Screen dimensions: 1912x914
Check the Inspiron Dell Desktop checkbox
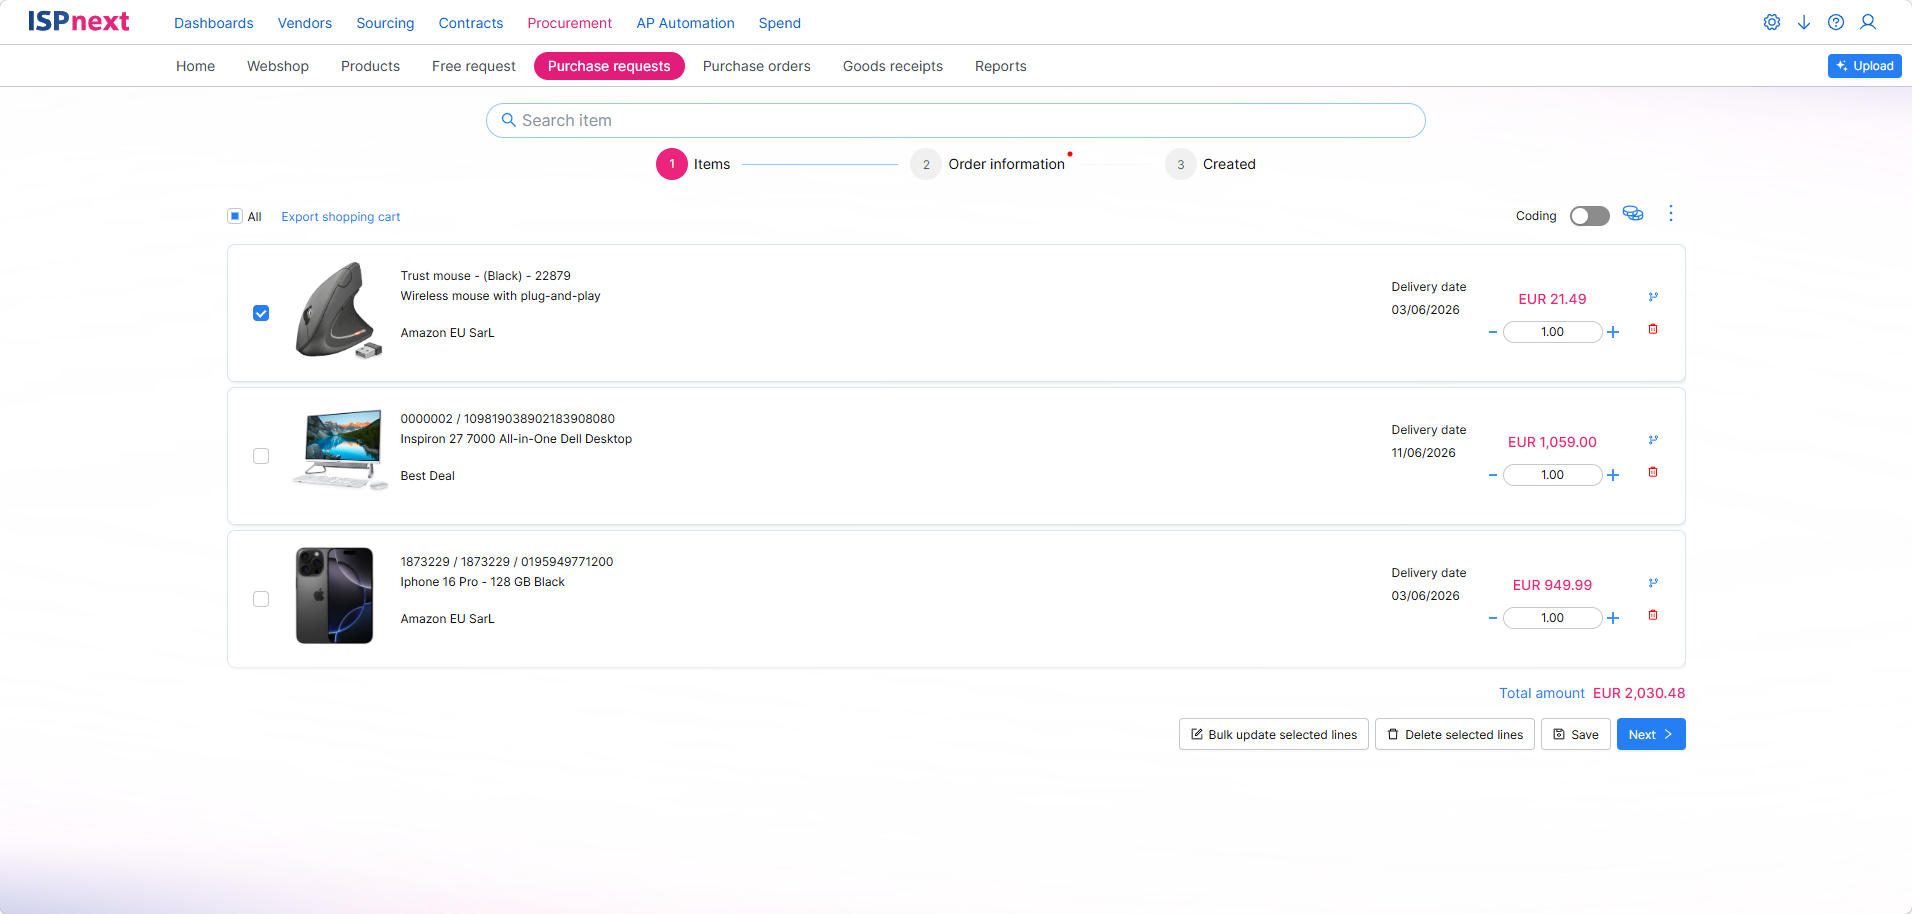tap(261, 456)
